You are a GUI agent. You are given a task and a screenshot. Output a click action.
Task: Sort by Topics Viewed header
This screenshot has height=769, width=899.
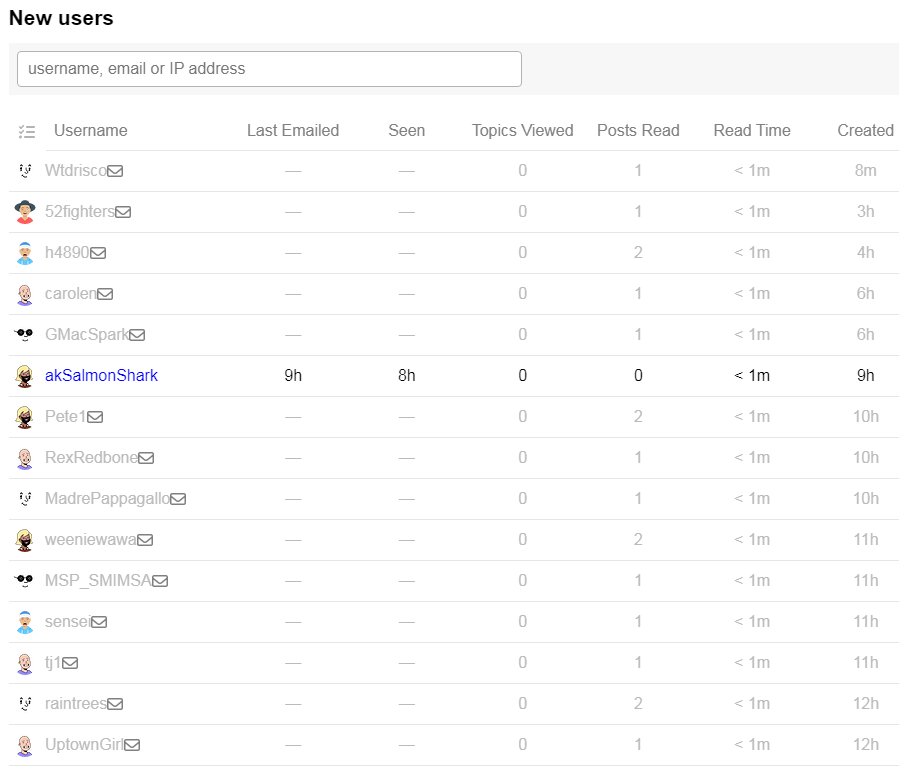(x=522, y=130)
